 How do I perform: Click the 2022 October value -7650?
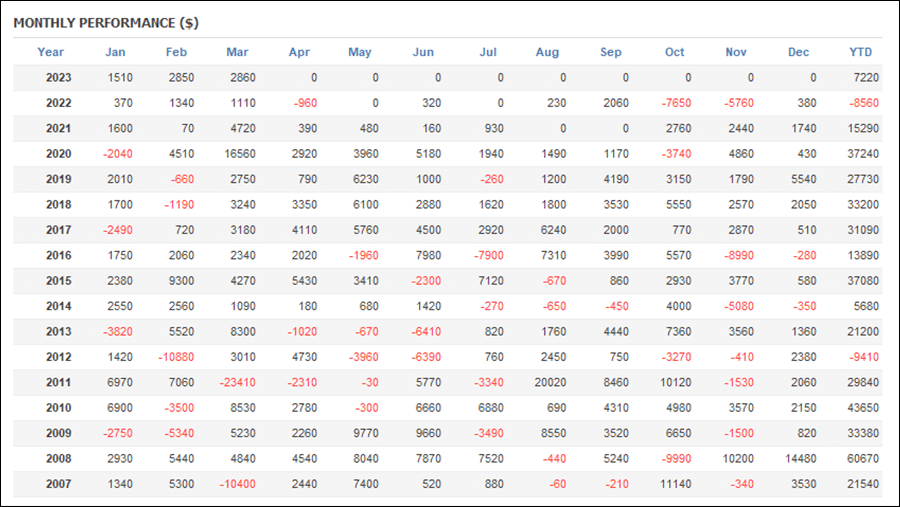676,103
